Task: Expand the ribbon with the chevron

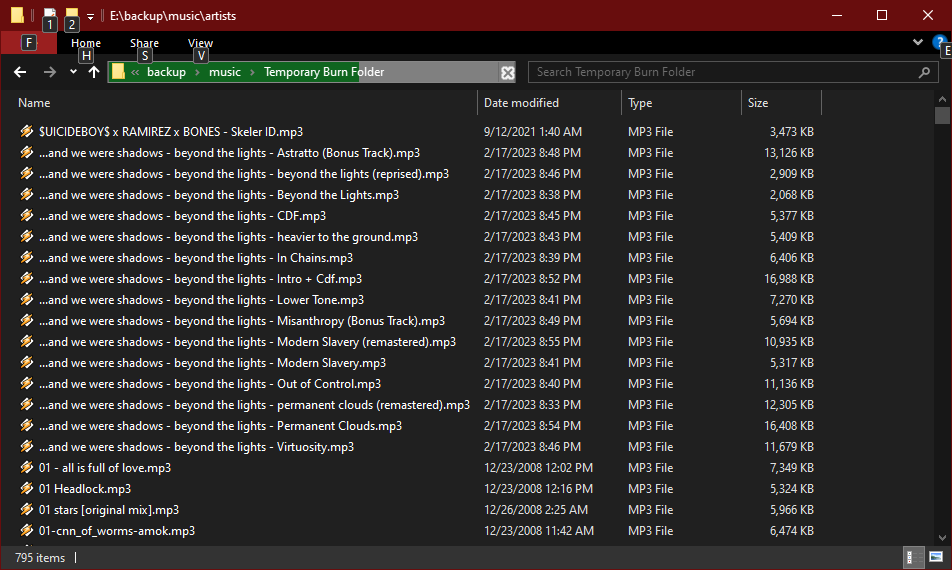Action: click(917, 42)
